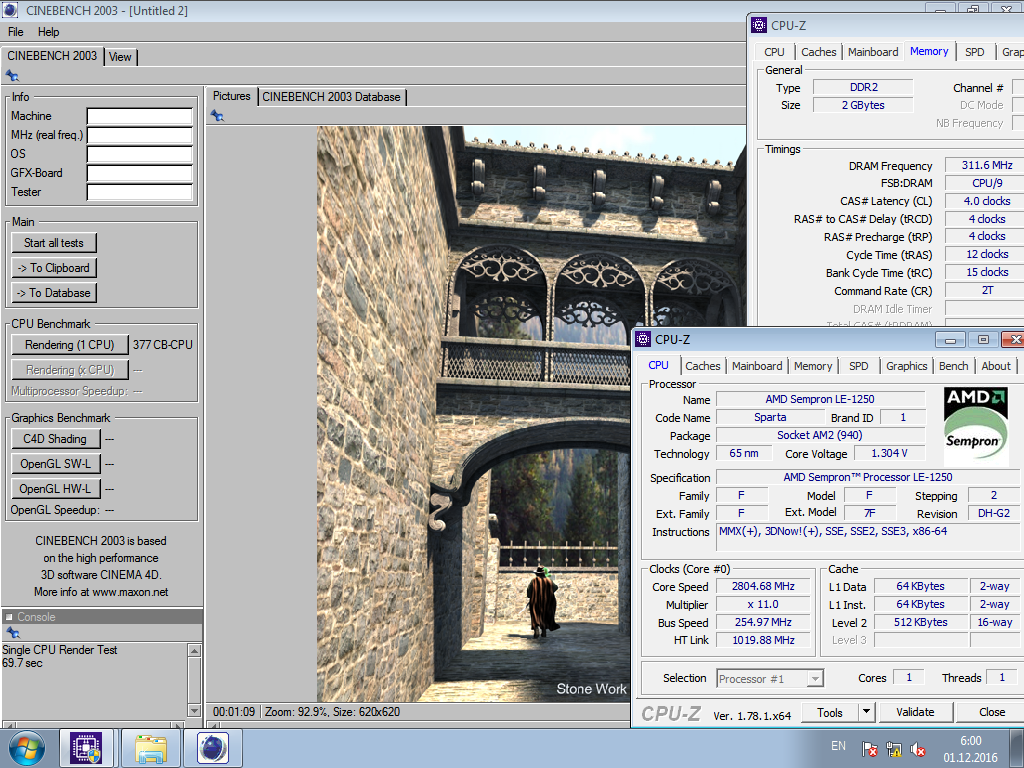Viewport: 1024px width, 768px height.
Task: Click the rendered Stone Work picture
Action: click(531, 414)
